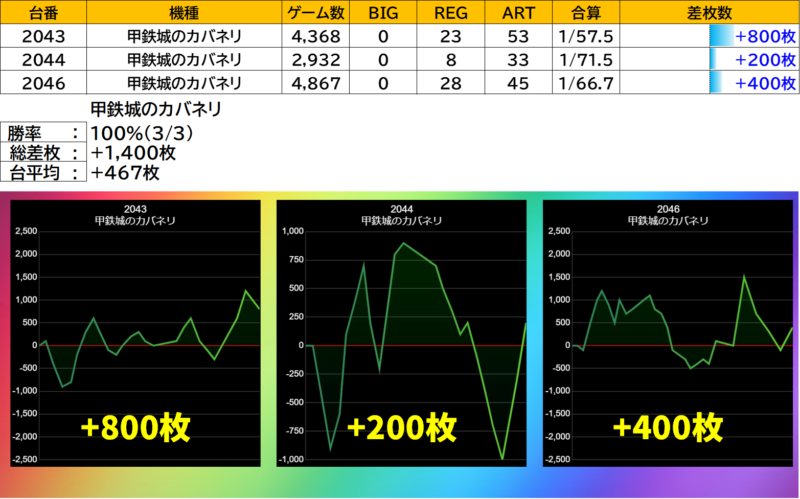Click the 合算 column header
This screenshot has width=800, height=499.
tap(586, 12)
